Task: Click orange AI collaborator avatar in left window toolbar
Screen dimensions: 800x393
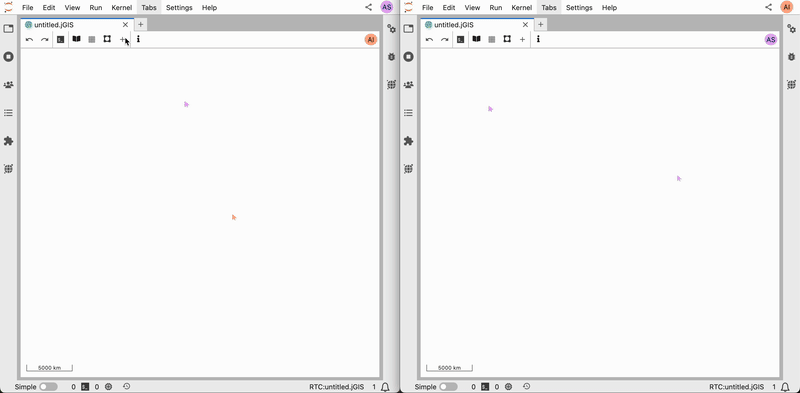Action: (x=371, y=39)
